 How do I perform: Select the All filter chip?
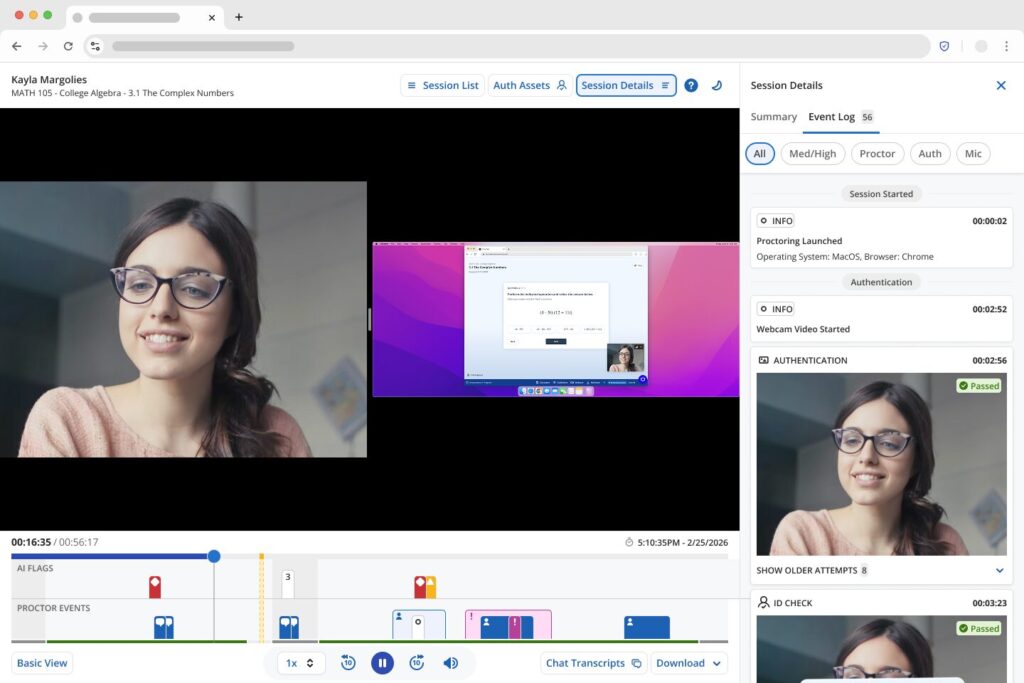point(760,153)
